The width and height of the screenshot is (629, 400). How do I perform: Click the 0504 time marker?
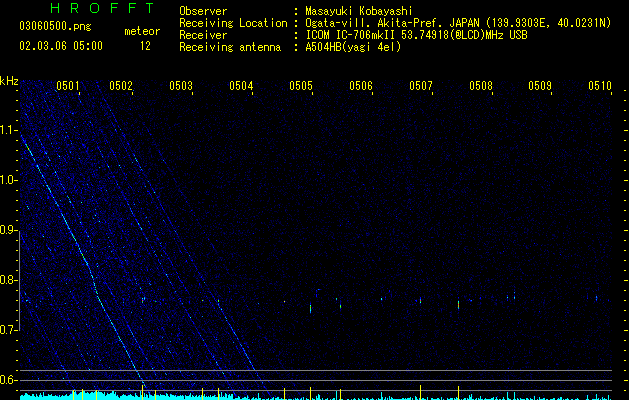[241, 85]
